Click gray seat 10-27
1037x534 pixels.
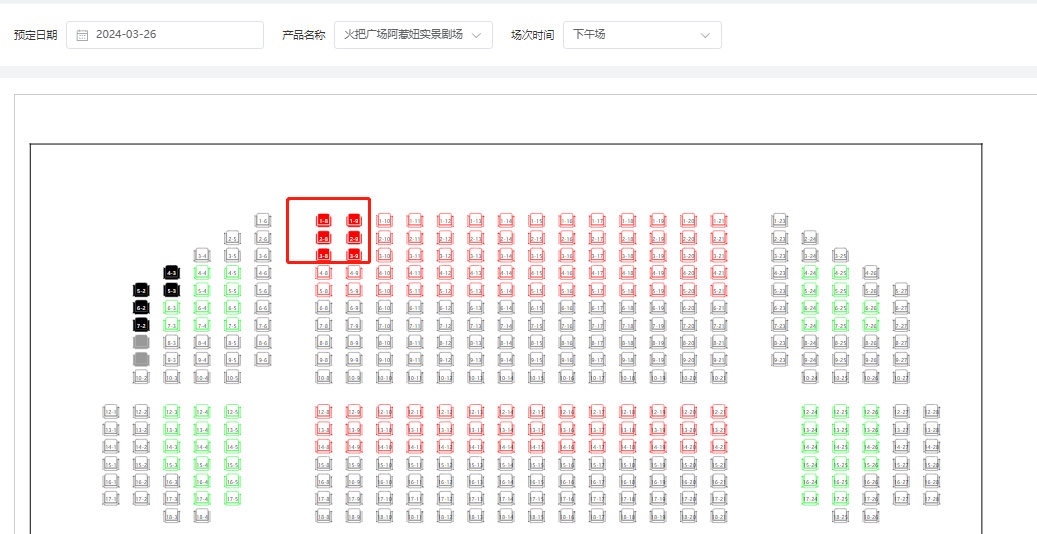tap(901, 378)
